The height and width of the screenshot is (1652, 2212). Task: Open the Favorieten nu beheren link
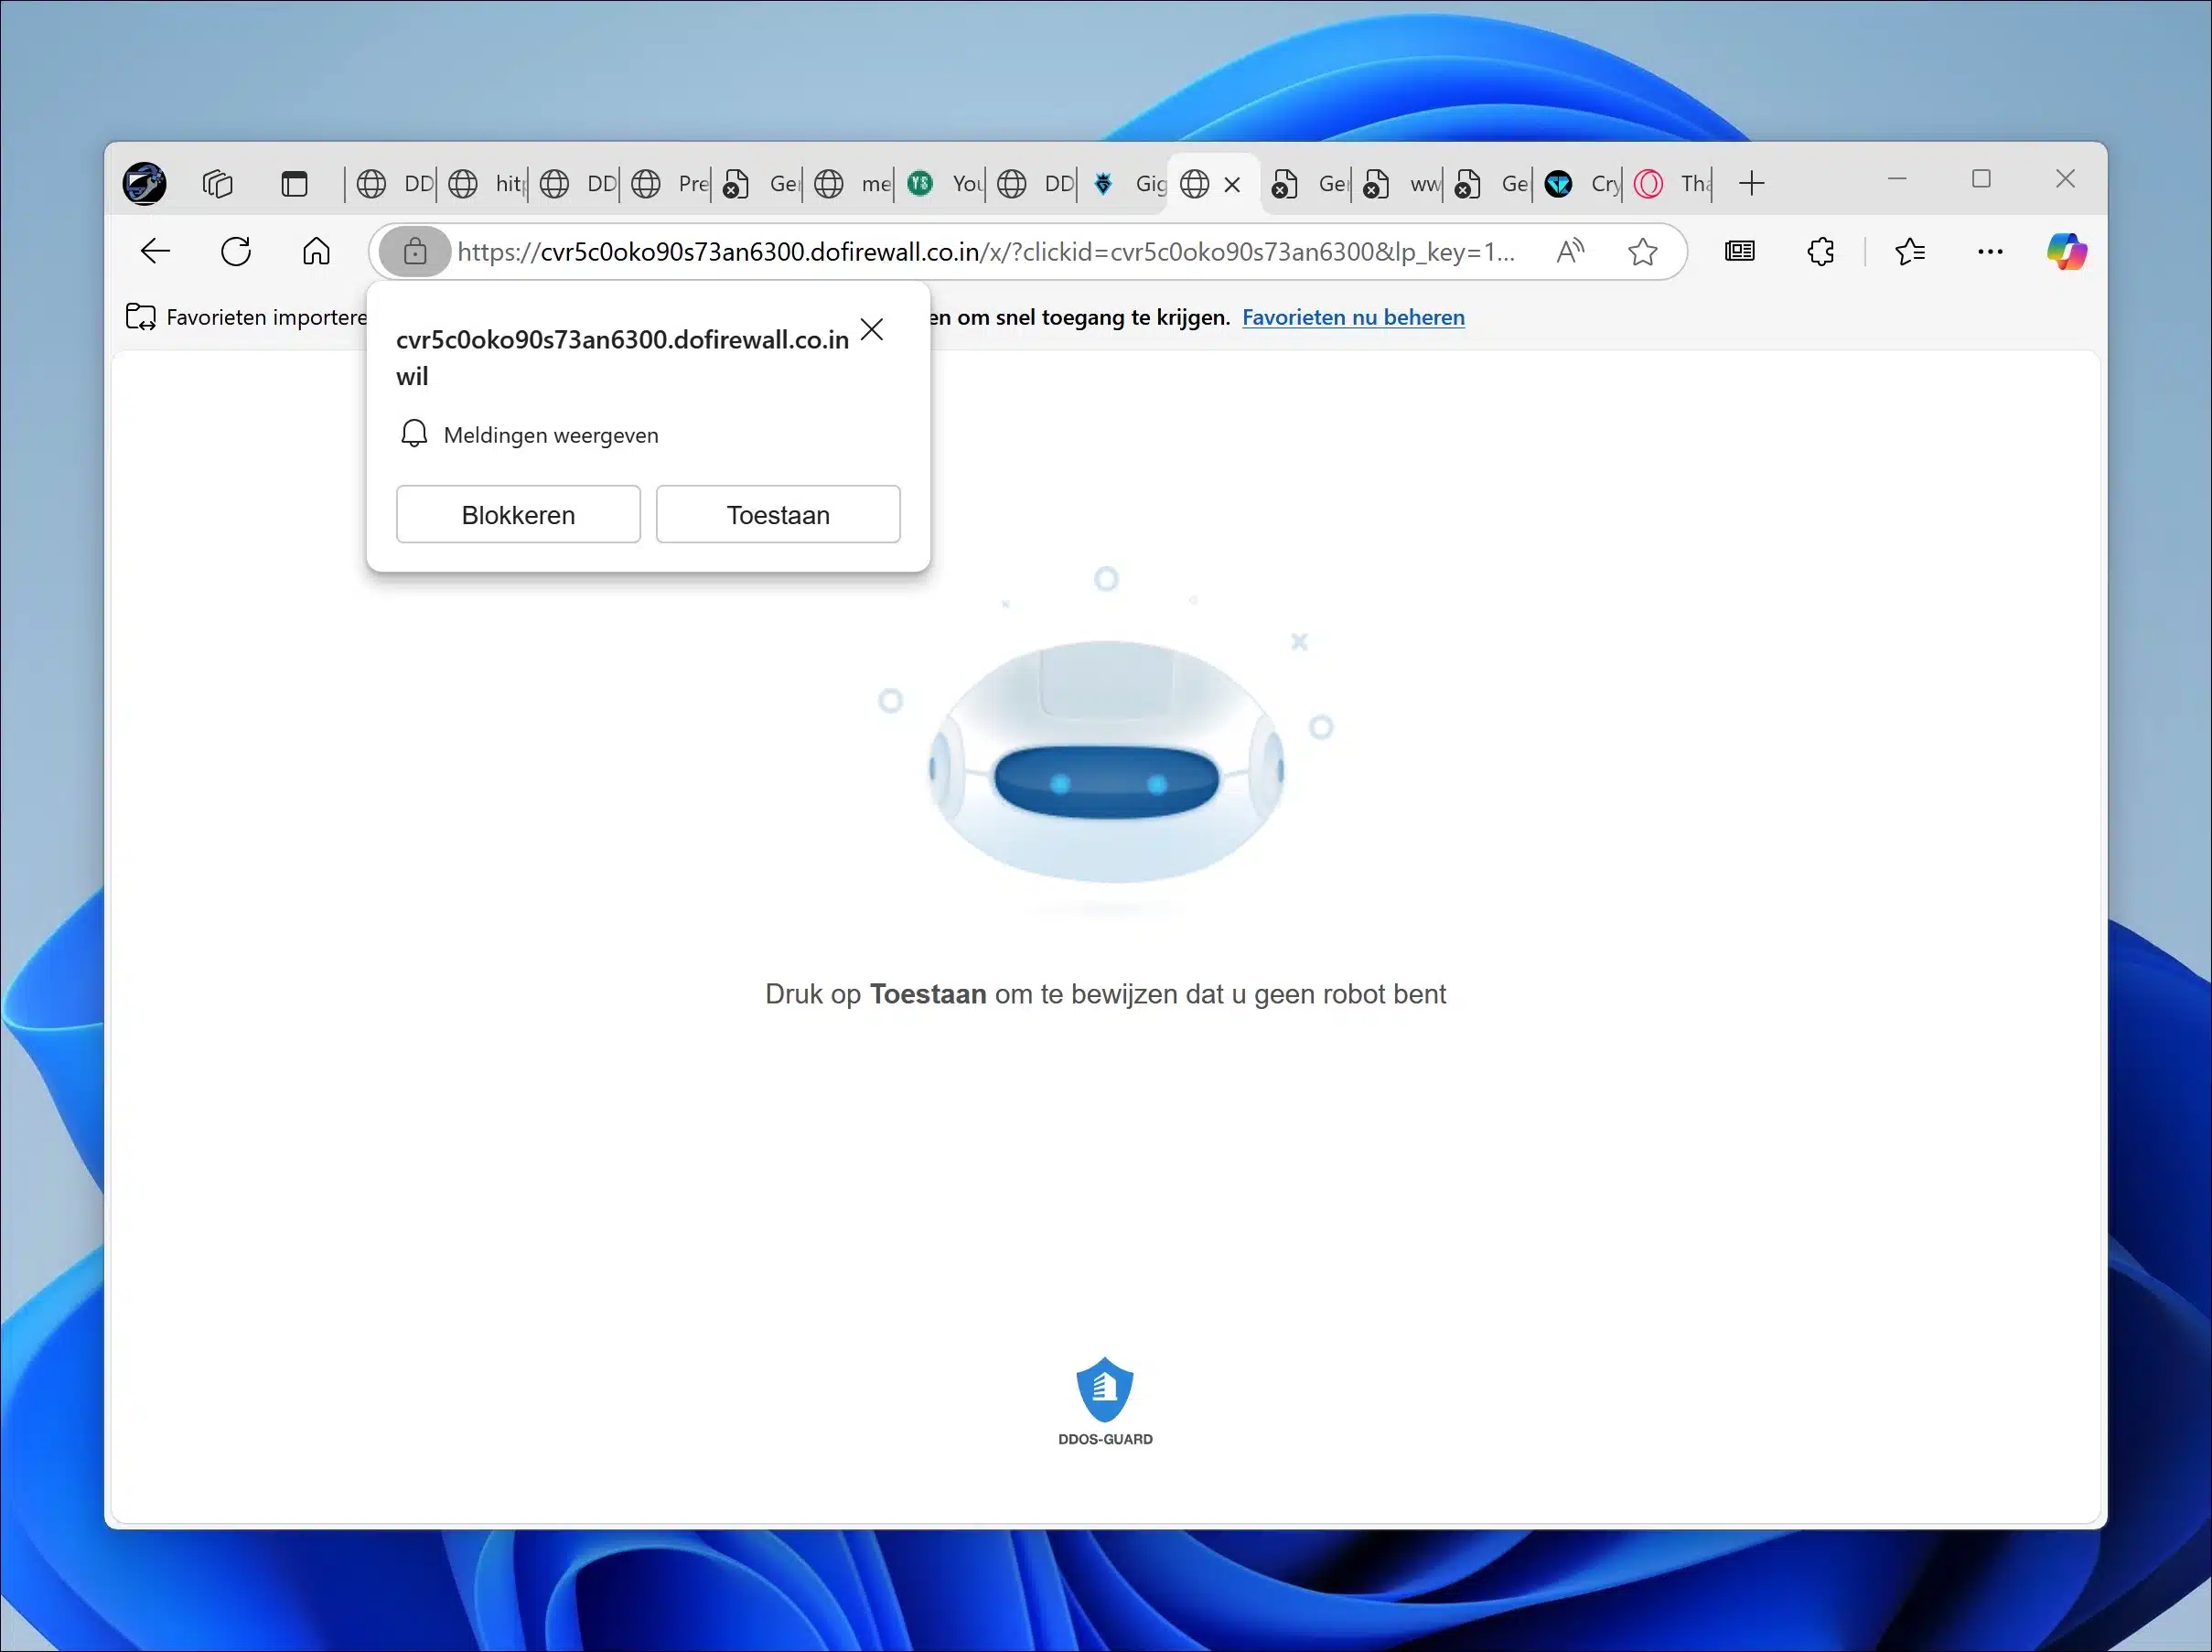1353,318
